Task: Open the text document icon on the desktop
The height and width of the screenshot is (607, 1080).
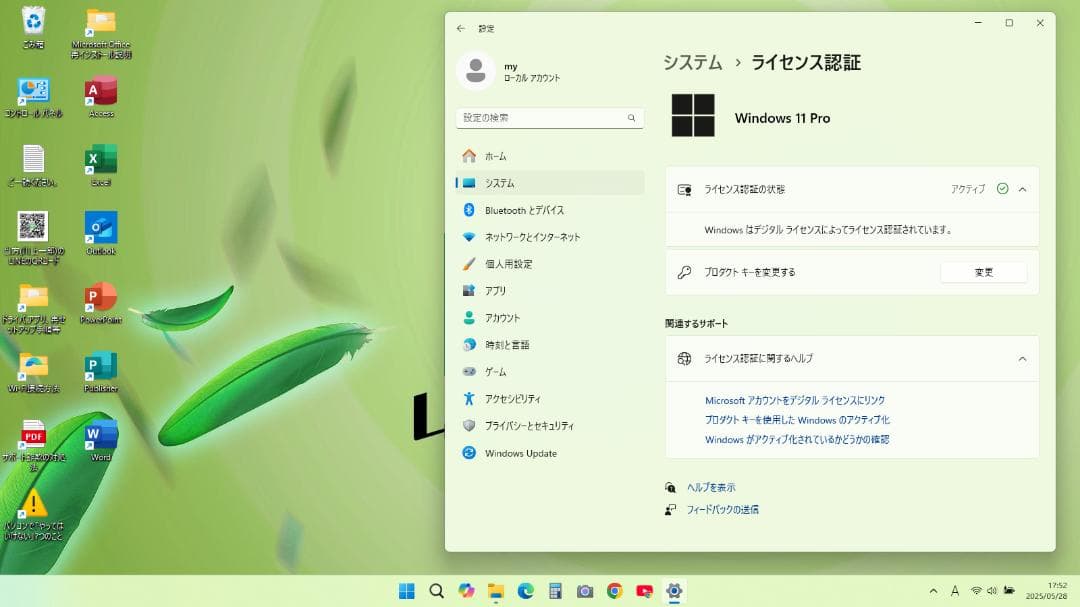Action: 33,165
